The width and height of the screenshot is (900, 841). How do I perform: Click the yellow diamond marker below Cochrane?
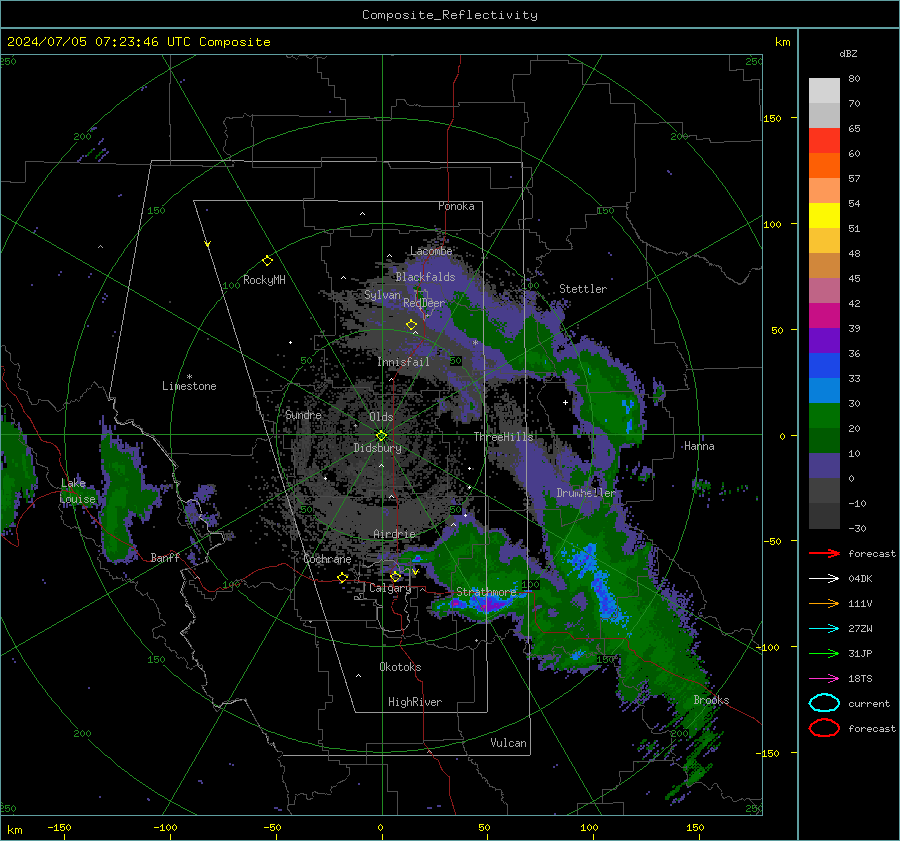point(343,577)
